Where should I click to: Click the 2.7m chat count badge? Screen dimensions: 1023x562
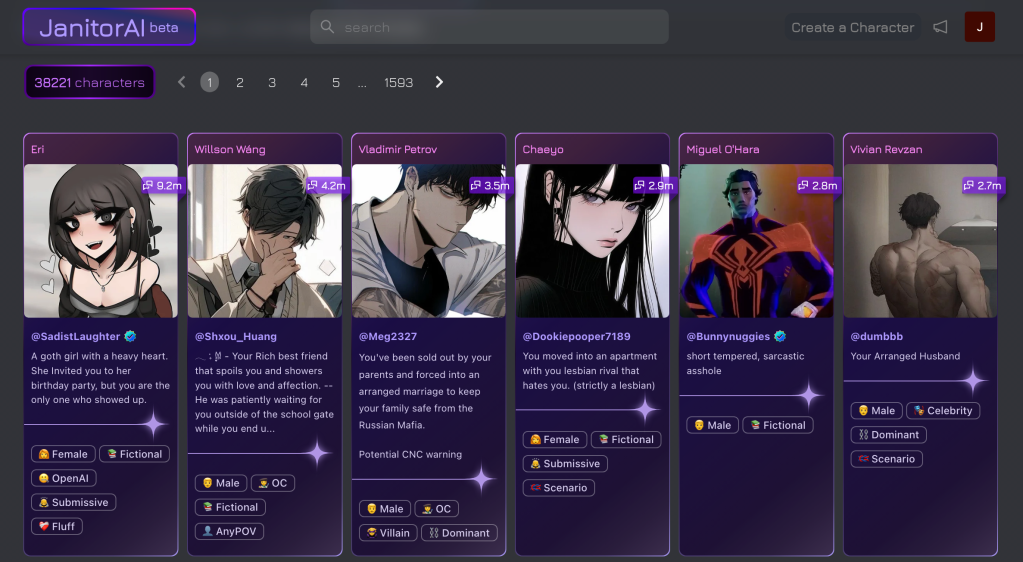tap(983, 185)
